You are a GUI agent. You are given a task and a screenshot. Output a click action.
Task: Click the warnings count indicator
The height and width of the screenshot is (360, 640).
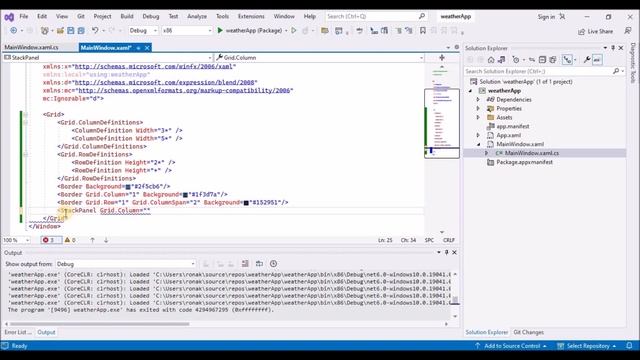pyautogui.click(x=70, y=240)
